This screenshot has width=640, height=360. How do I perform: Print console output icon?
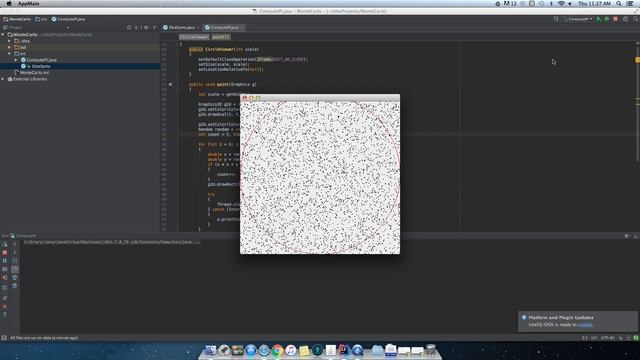coord(15,278)
